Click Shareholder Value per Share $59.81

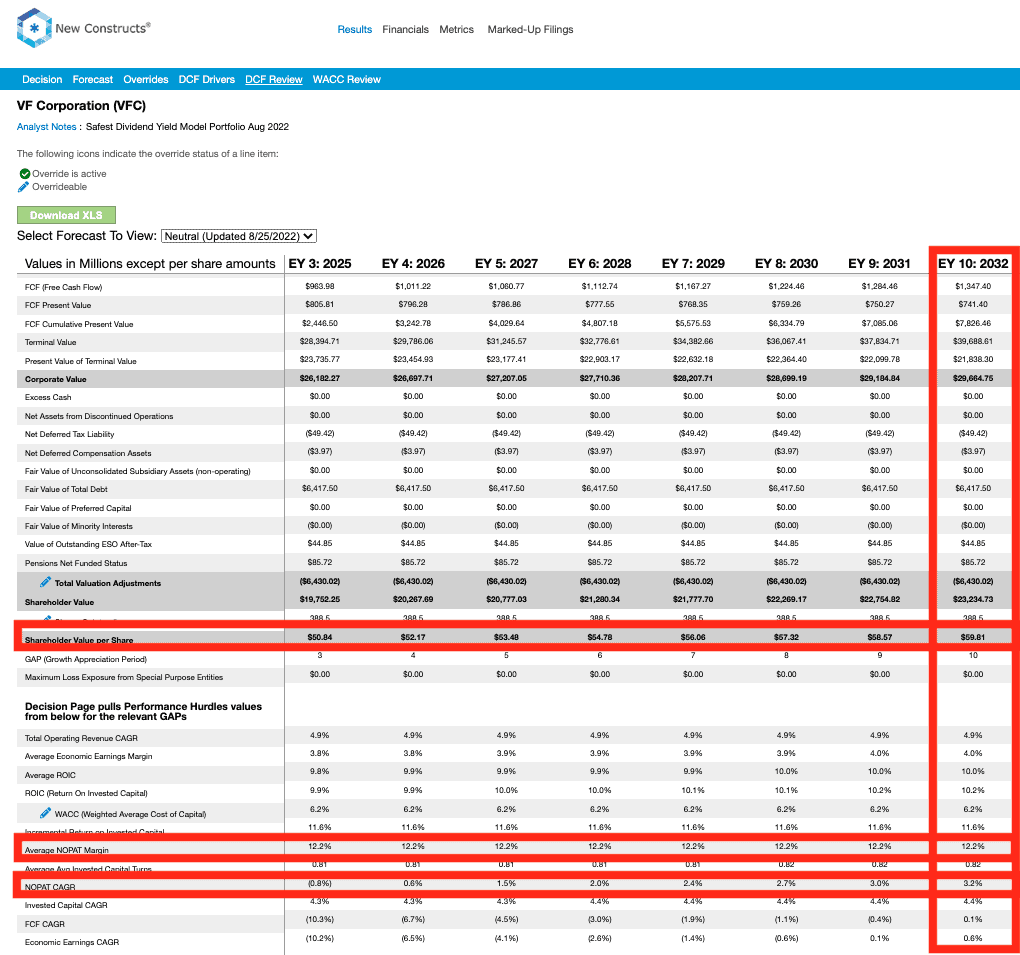(x=973, y=637)
